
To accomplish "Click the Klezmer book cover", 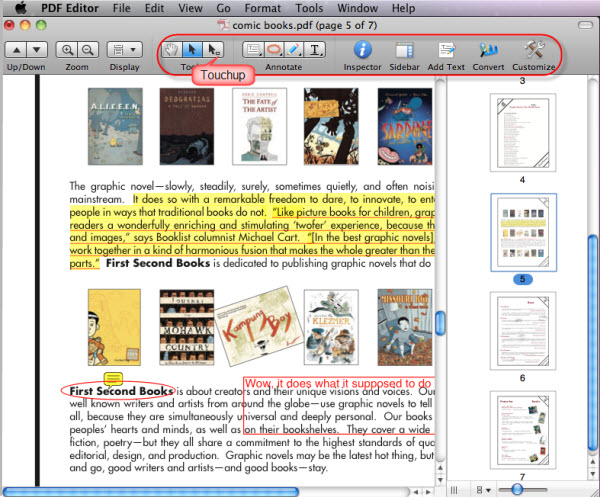I will pyautogui.click(x=331, y=327).
